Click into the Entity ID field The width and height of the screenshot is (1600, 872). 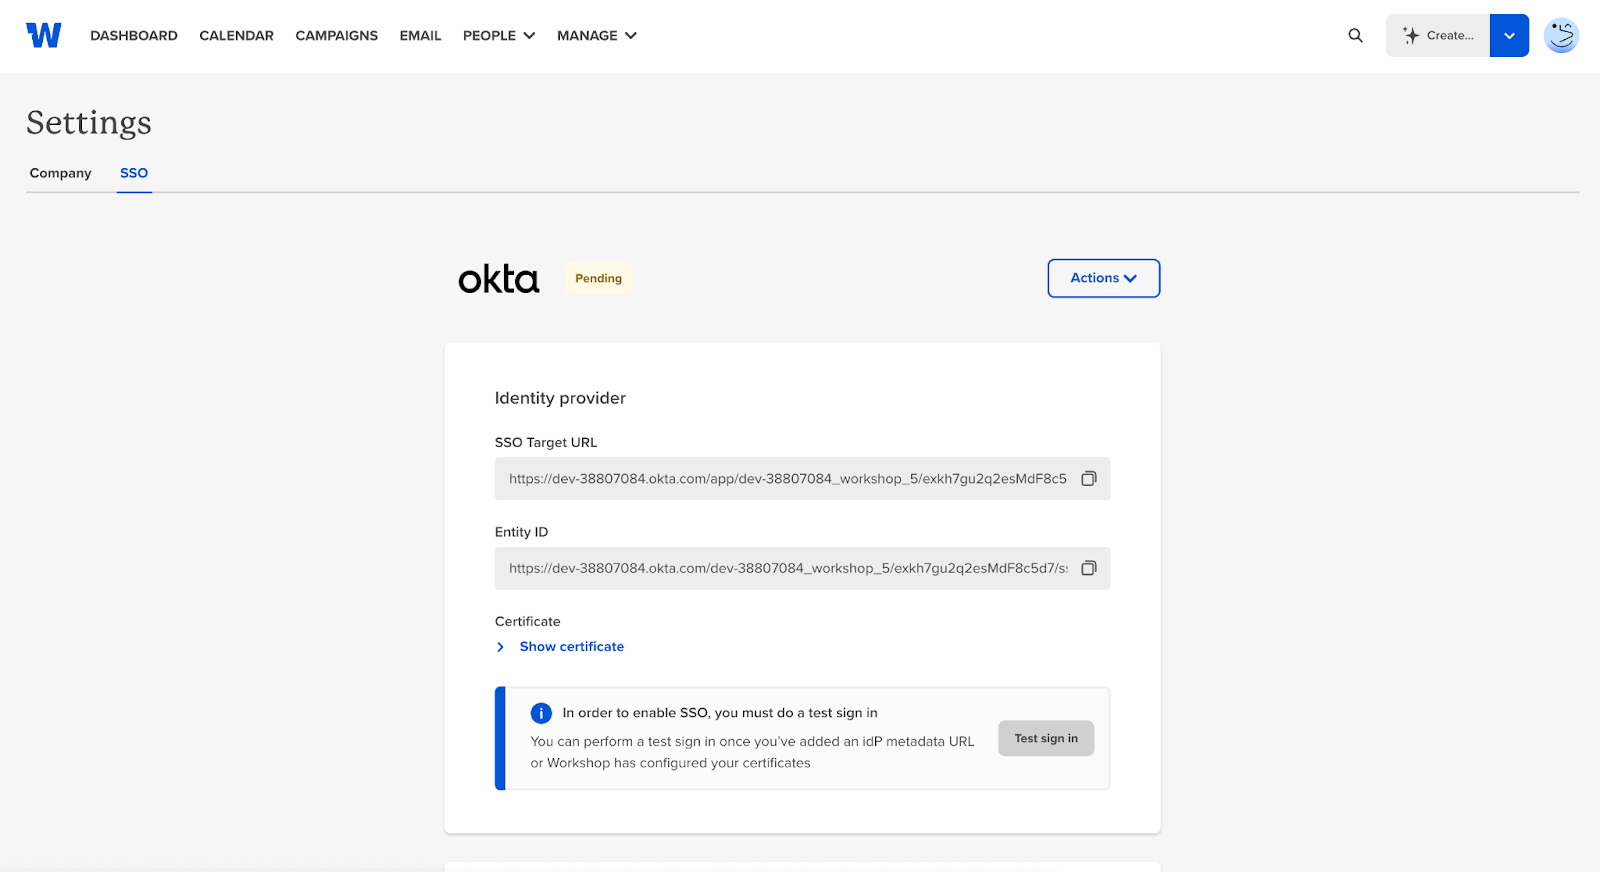coord(802,568)
